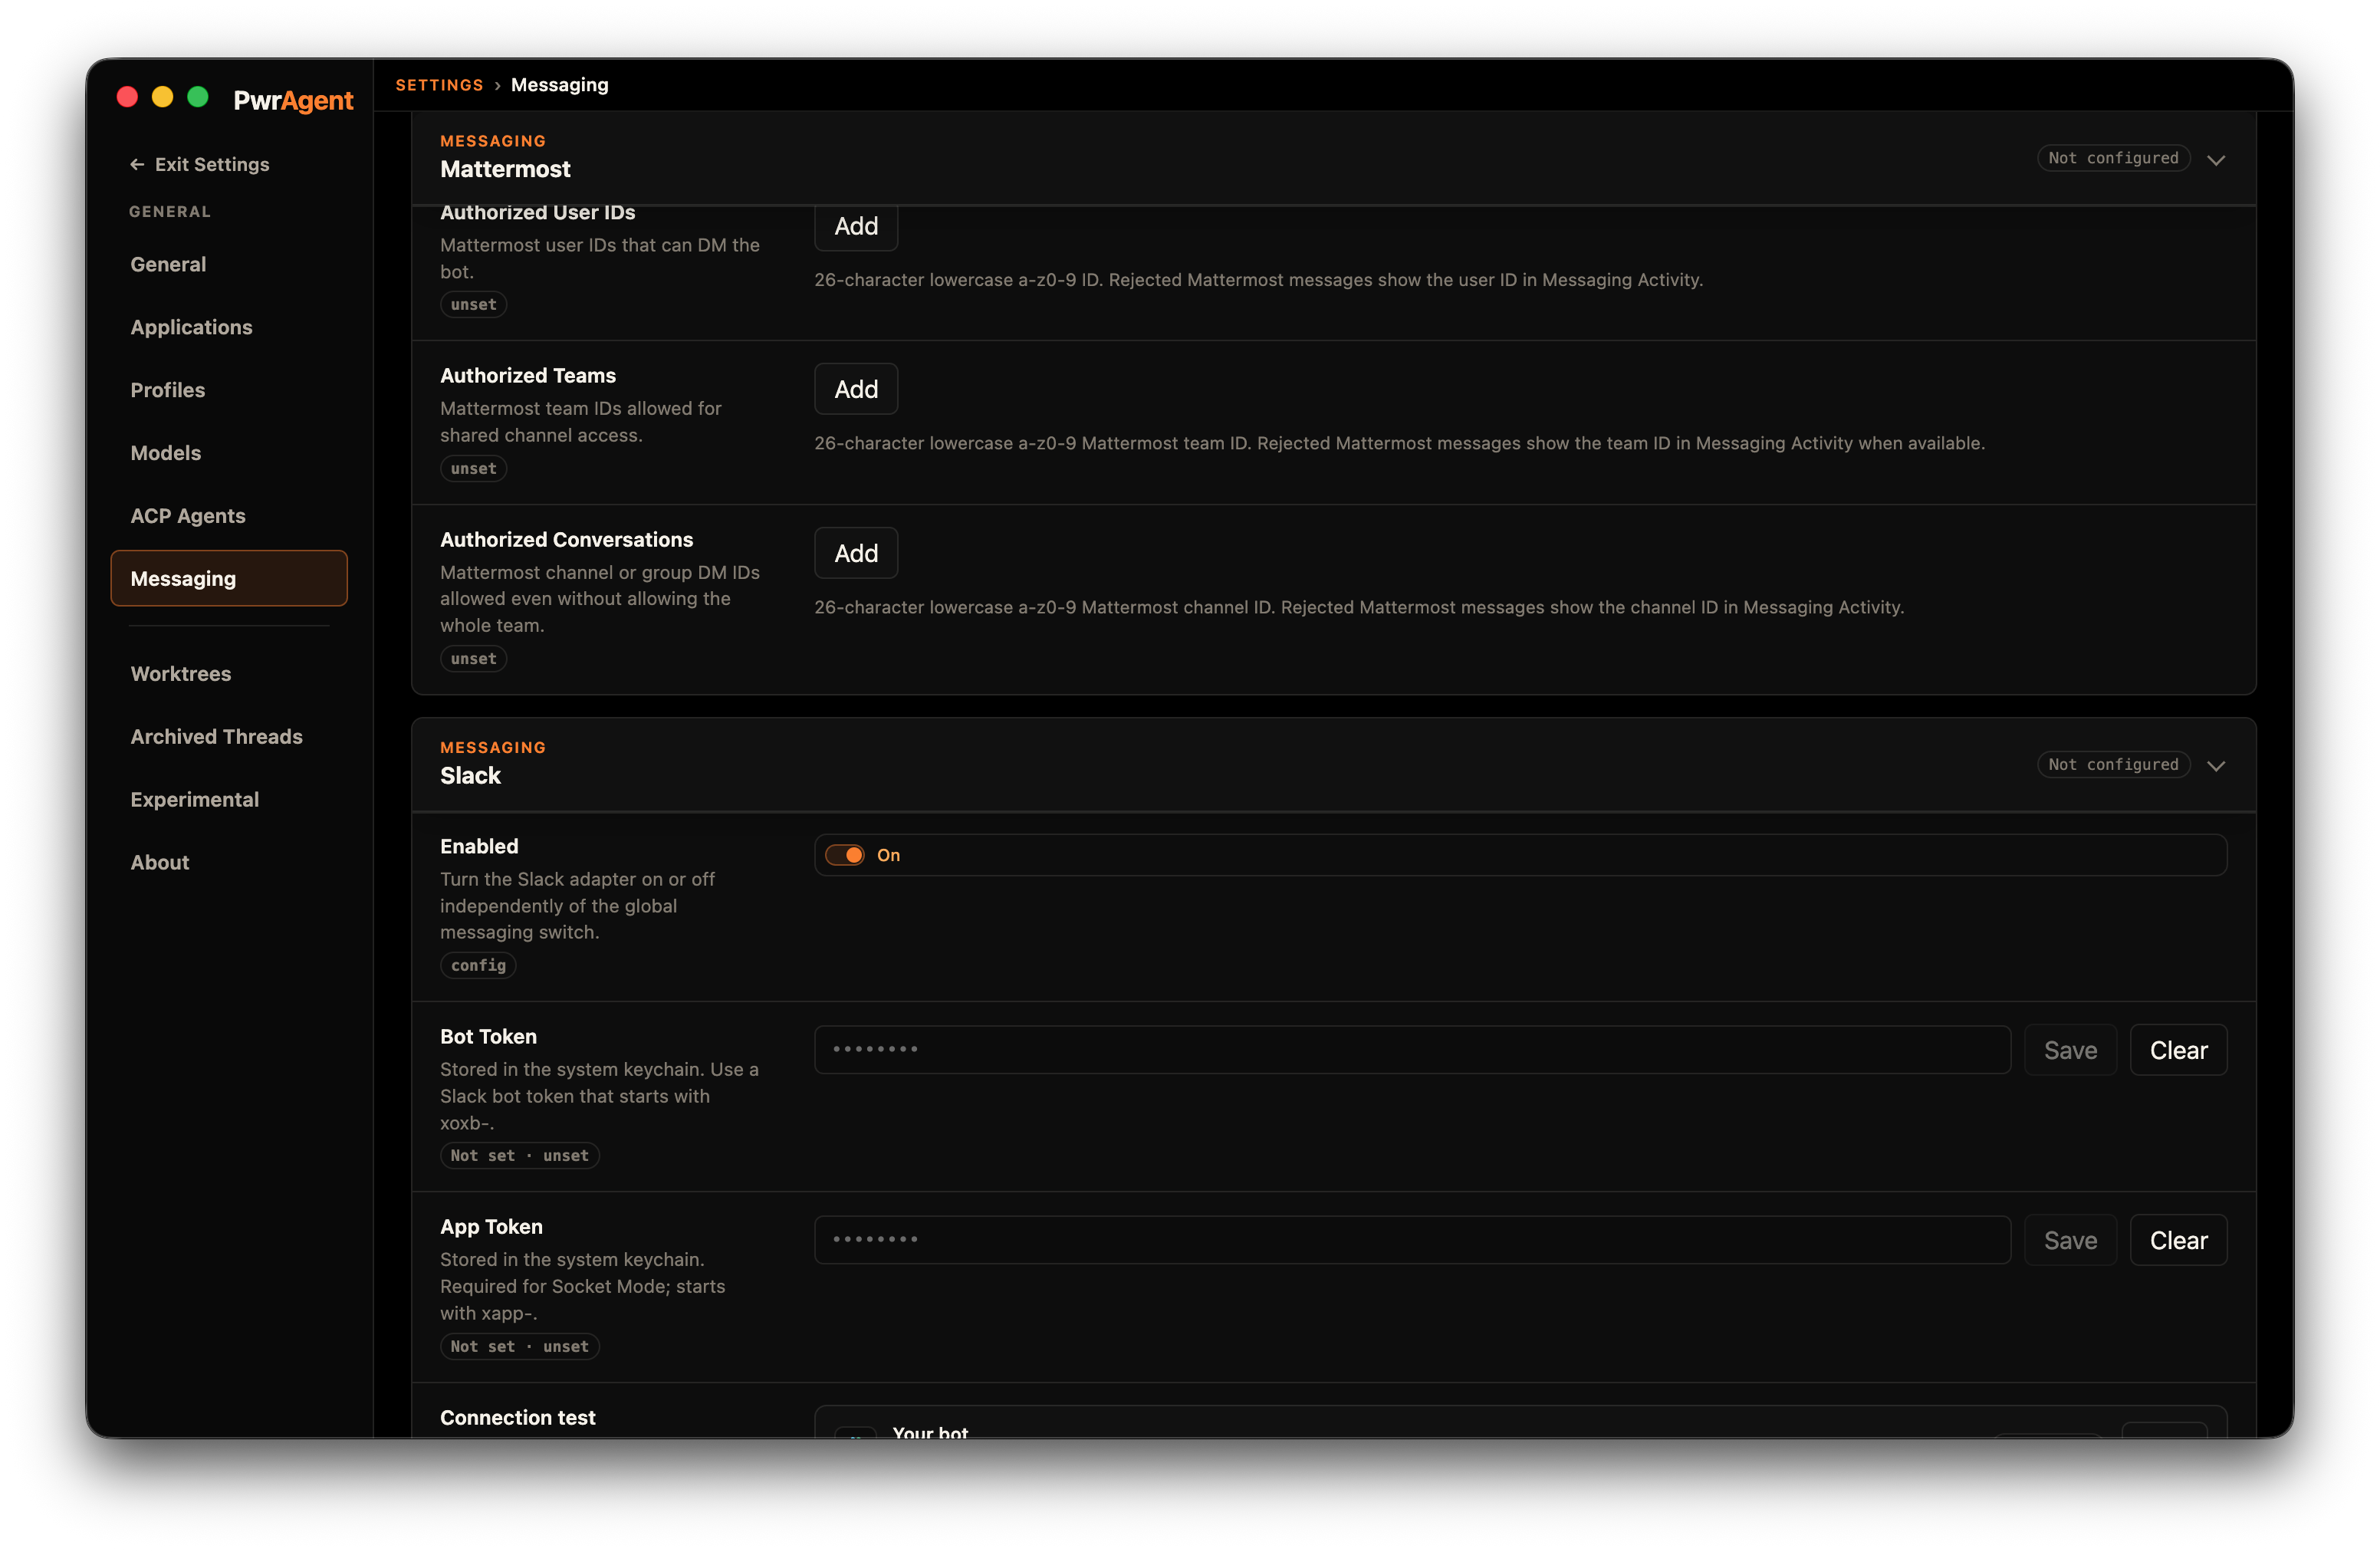Click Mattermost Not configured status badge

[2113, 158]
